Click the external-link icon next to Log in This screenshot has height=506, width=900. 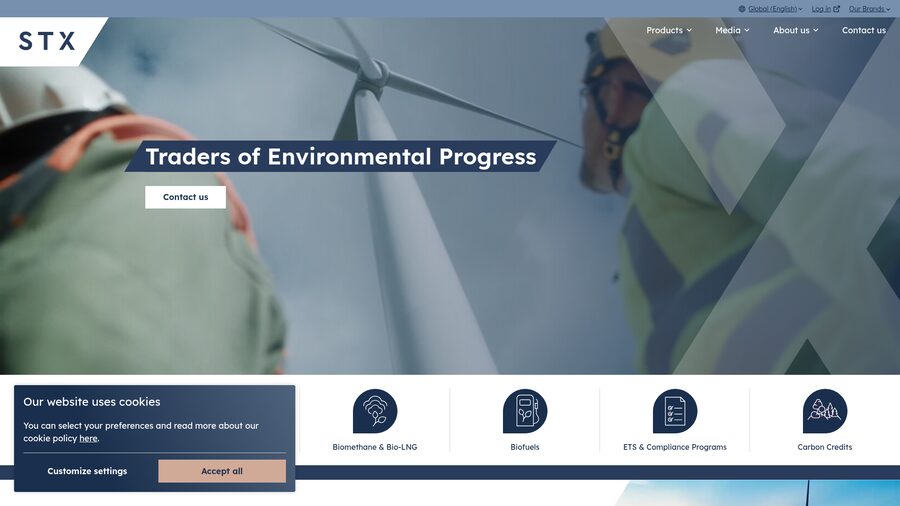836,9
